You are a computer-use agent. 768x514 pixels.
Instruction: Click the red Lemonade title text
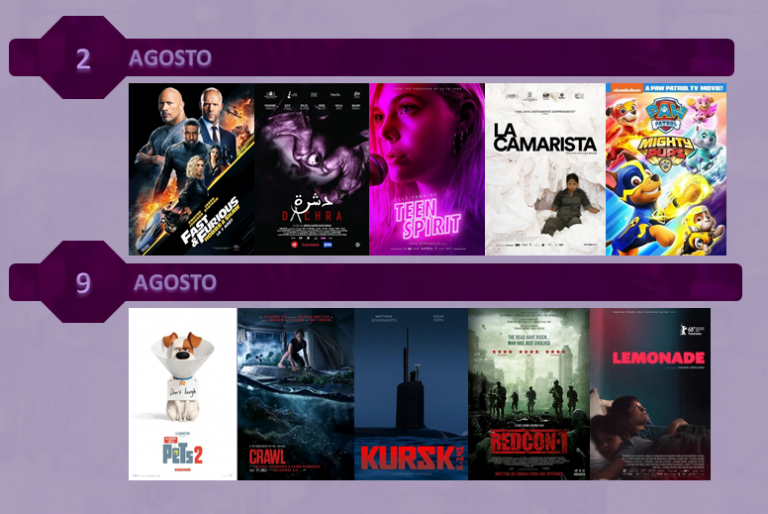(658, 358)
